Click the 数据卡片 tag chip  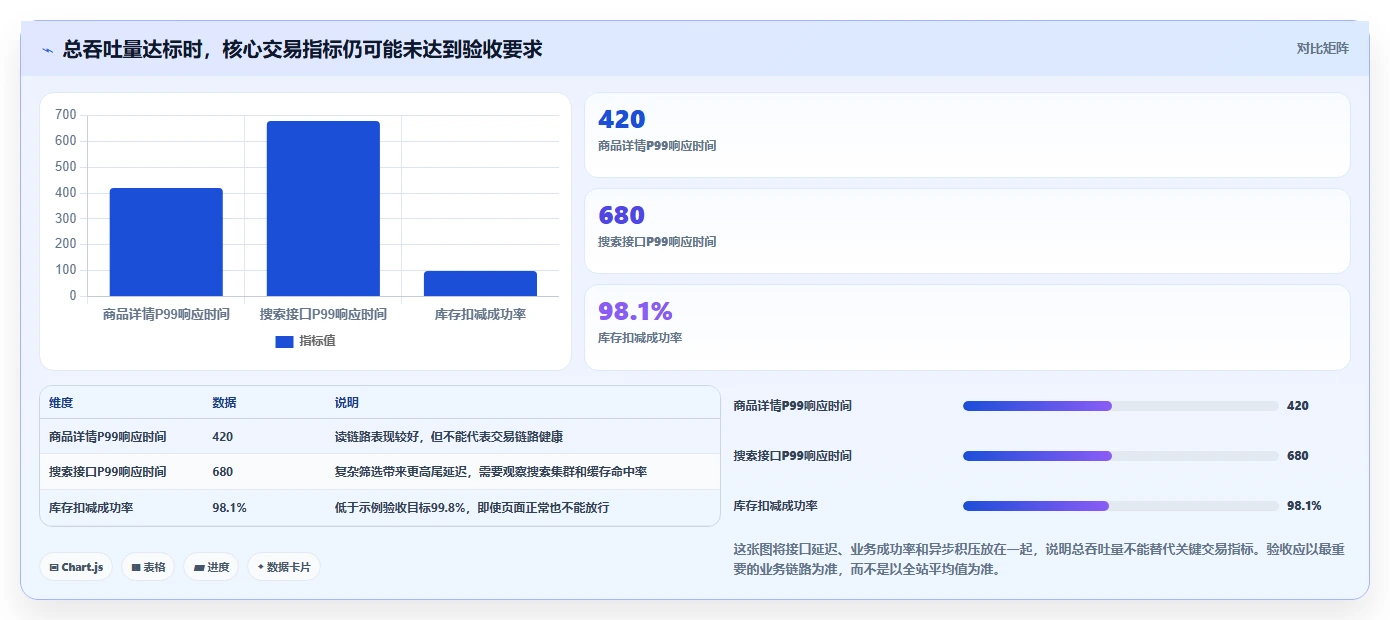284,567
